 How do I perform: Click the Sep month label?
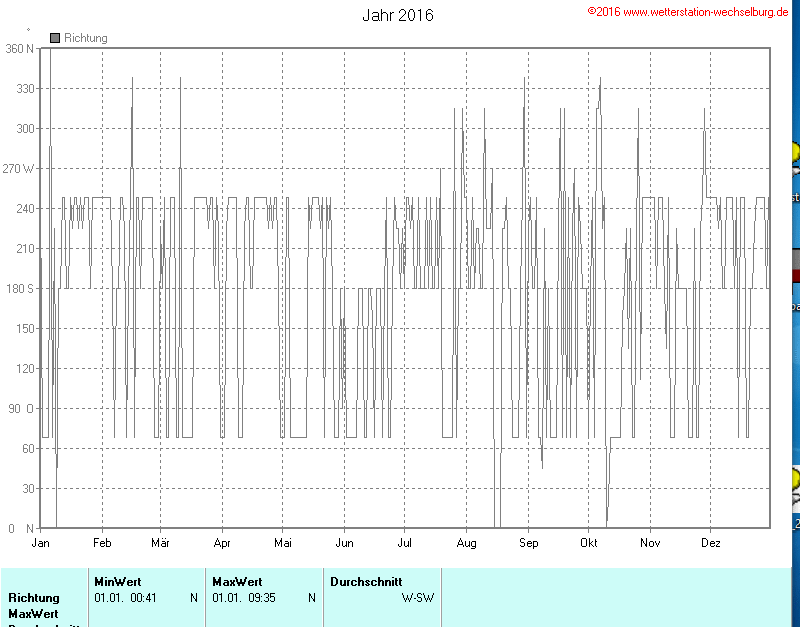529,543
